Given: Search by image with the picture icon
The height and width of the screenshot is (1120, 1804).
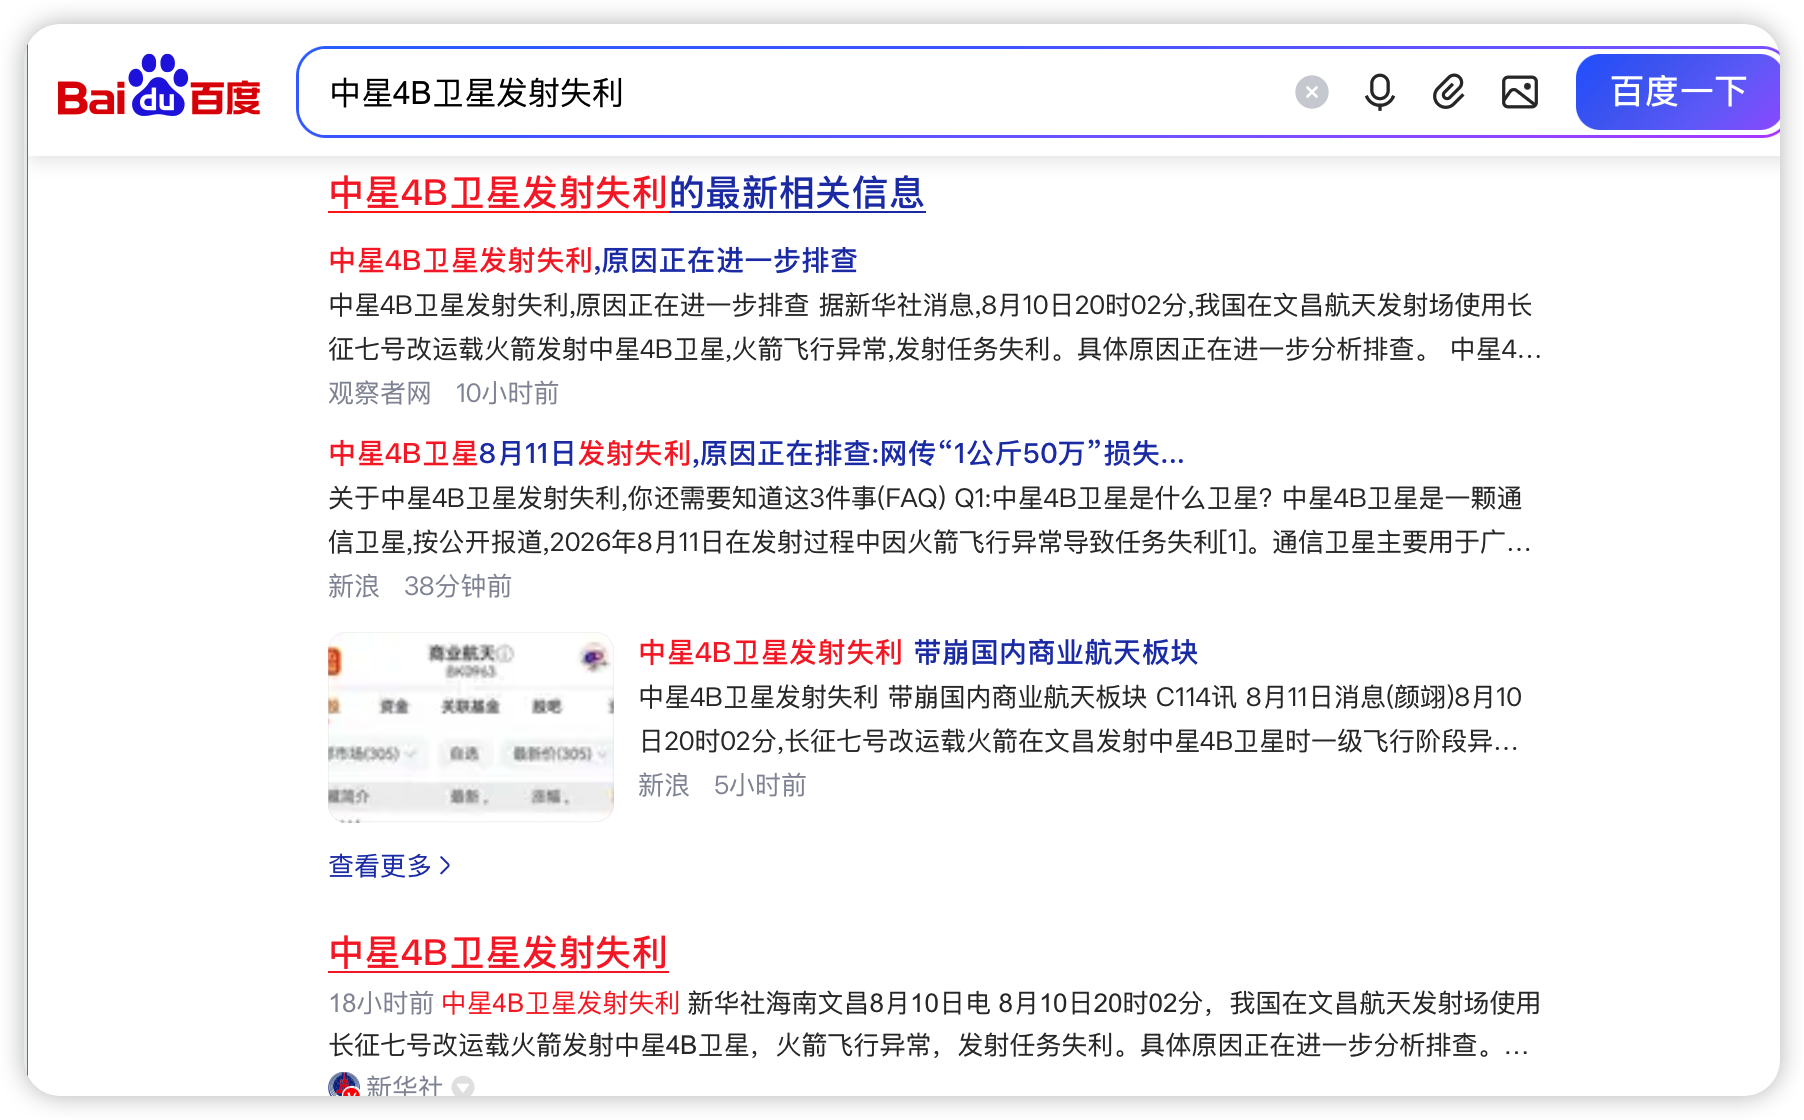Looking at the screenshot, I should click(1520, 93).
